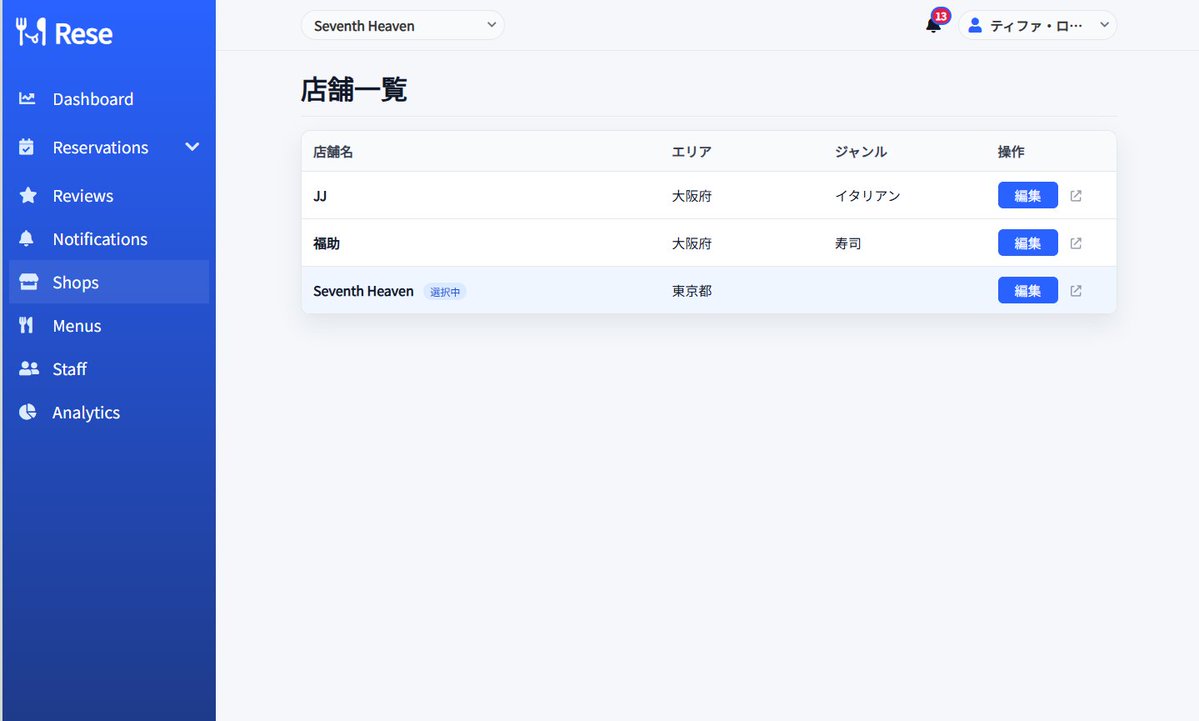Viewport: 1199px width, 721px height.
Task: Open Seventh Heaven external link icon
Action: tap(1076, 291)
